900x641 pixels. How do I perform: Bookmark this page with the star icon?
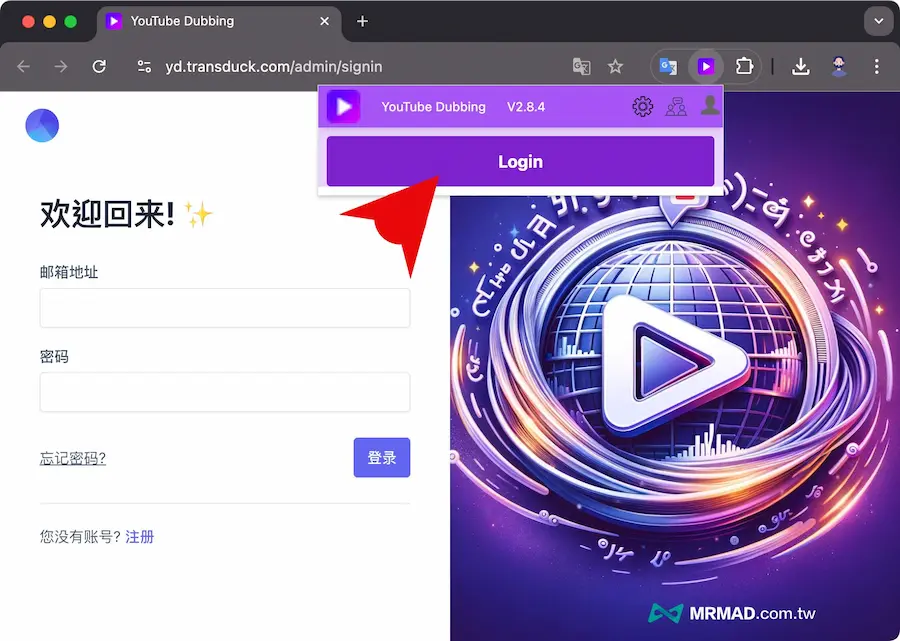(x=615, y=67)
